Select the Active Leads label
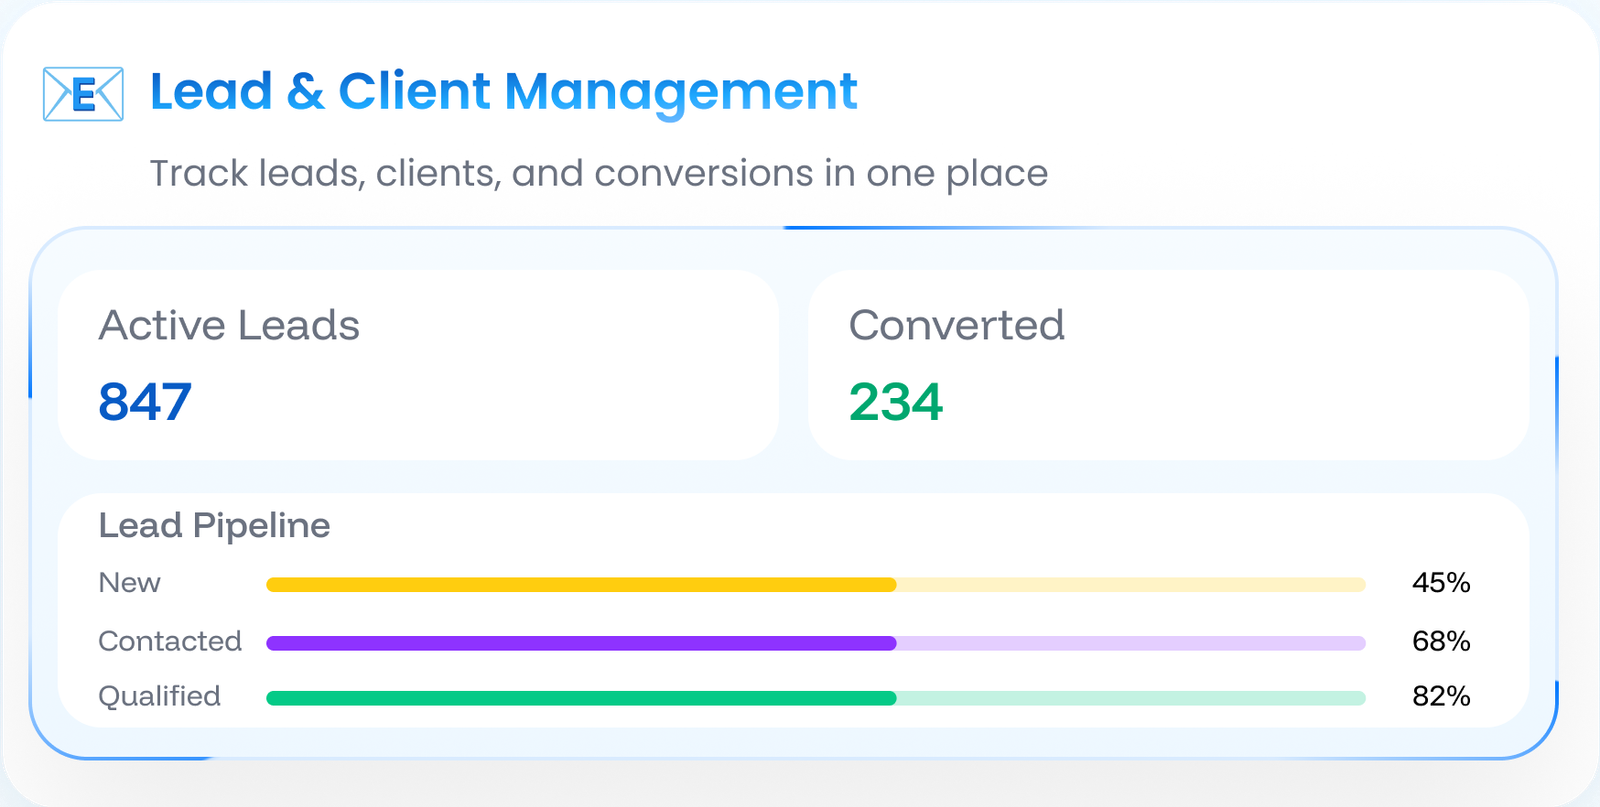Screen dimensions: 1600x807 229,326
